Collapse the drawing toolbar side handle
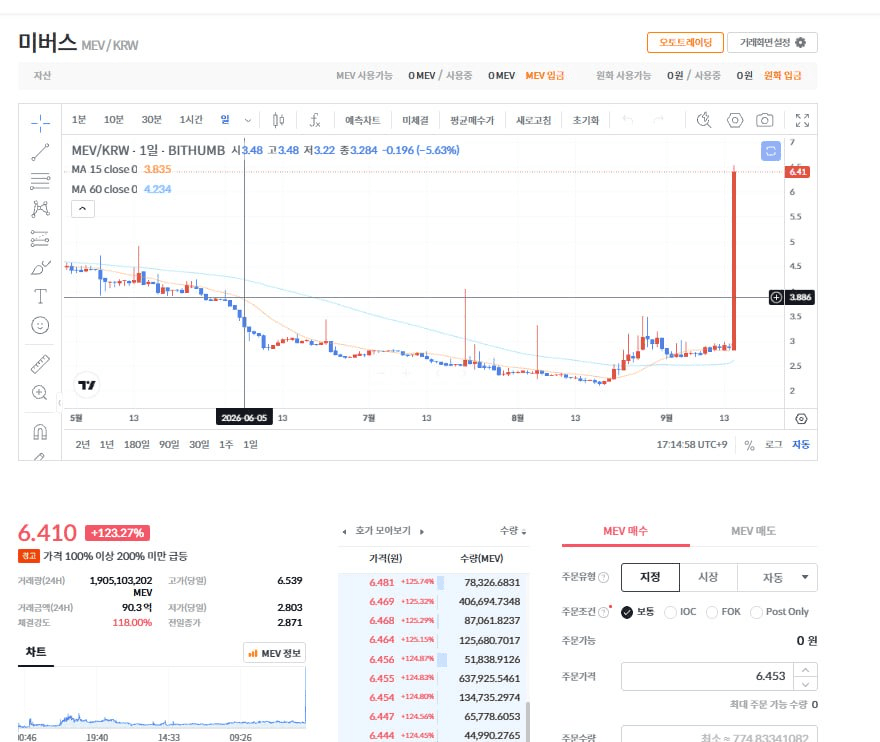The height and width of the screenshot is (742, 880). click(x=59, y=402)
